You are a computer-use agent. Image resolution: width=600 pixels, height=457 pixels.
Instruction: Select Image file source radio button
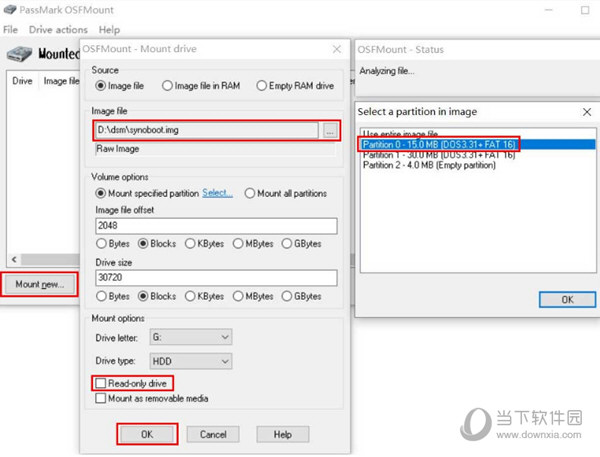(x=100, y=86)
